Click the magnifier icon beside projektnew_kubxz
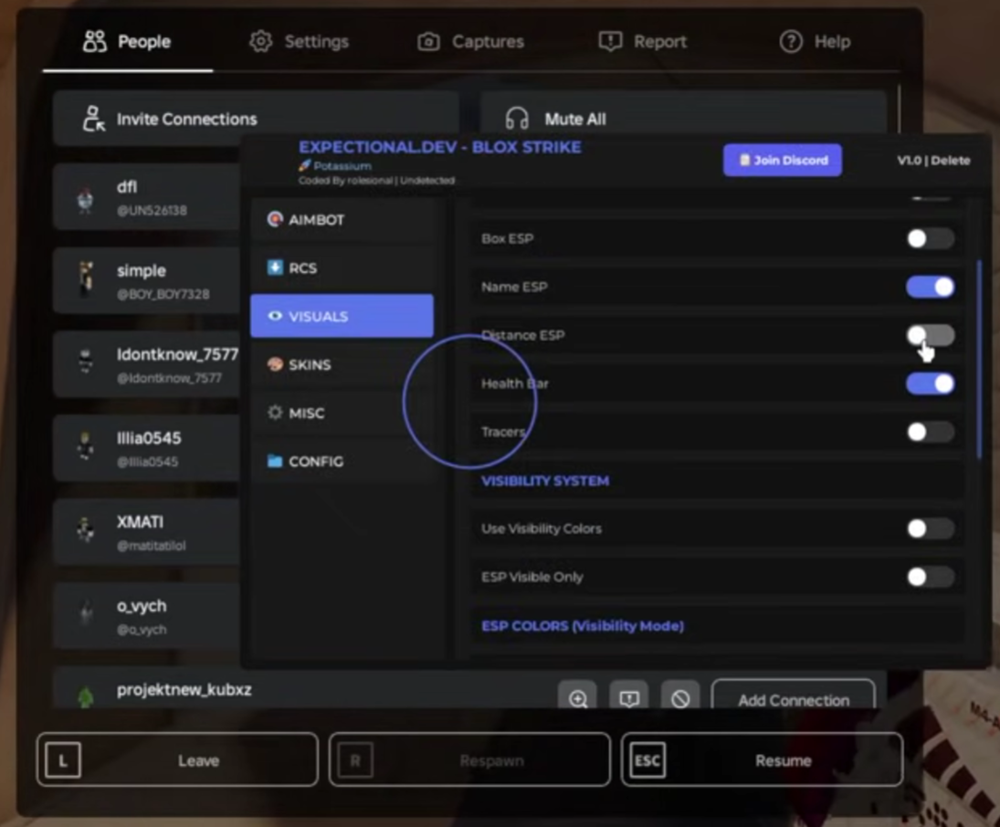This screenshot has width=1000, height=827. [578, 699]
